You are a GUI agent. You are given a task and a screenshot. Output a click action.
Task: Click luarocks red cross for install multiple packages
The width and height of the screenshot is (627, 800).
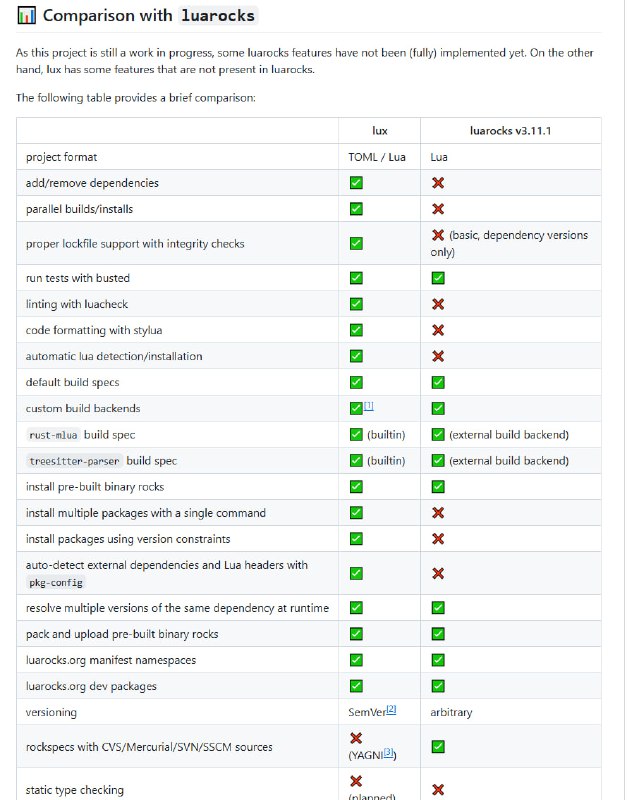(437, 513)
